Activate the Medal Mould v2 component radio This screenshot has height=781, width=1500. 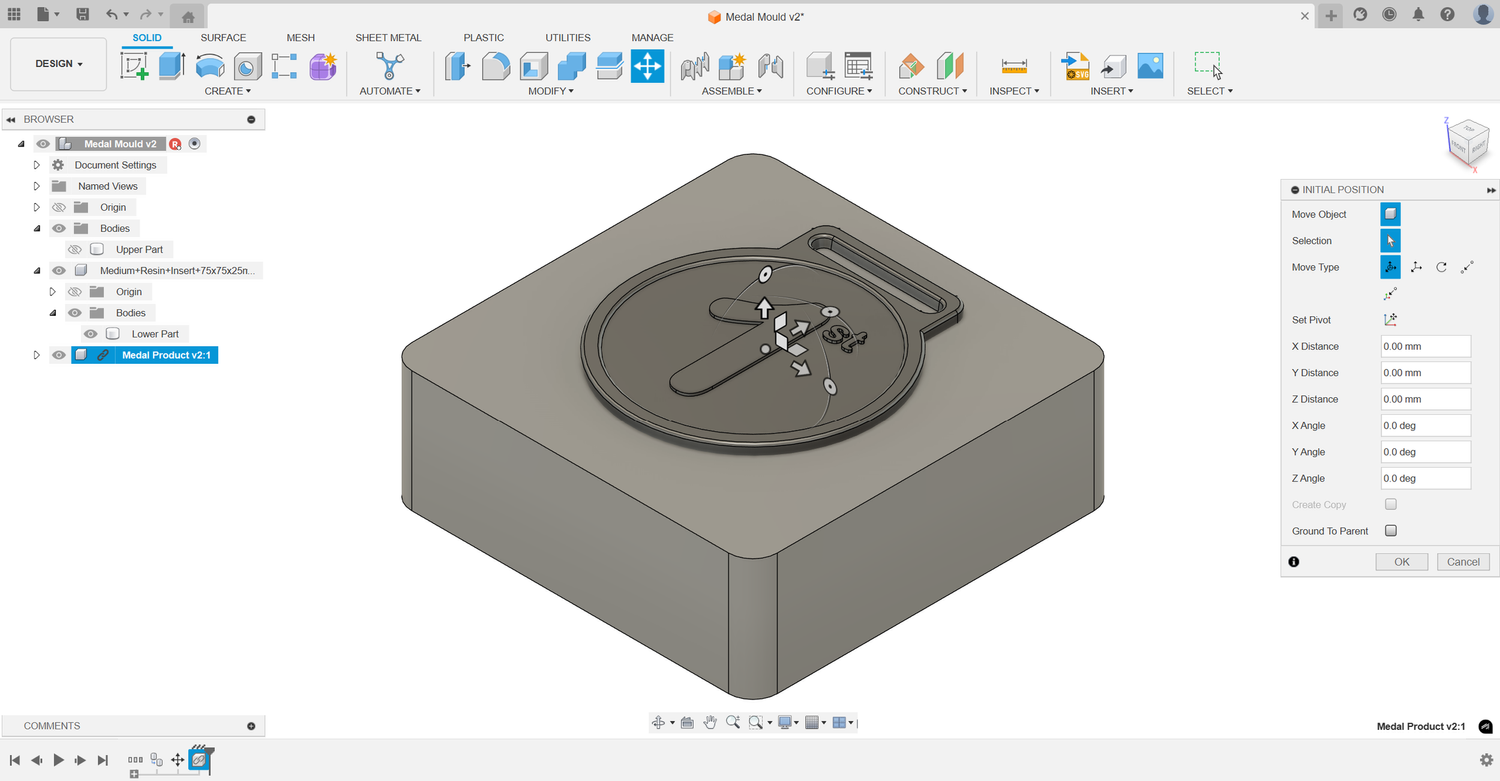click(x=195, y=144)
